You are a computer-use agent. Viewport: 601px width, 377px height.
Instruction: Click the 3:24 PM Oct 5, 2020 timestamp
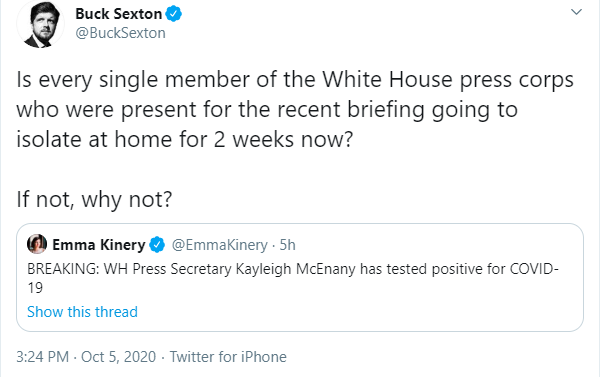[x=86, y=357]
